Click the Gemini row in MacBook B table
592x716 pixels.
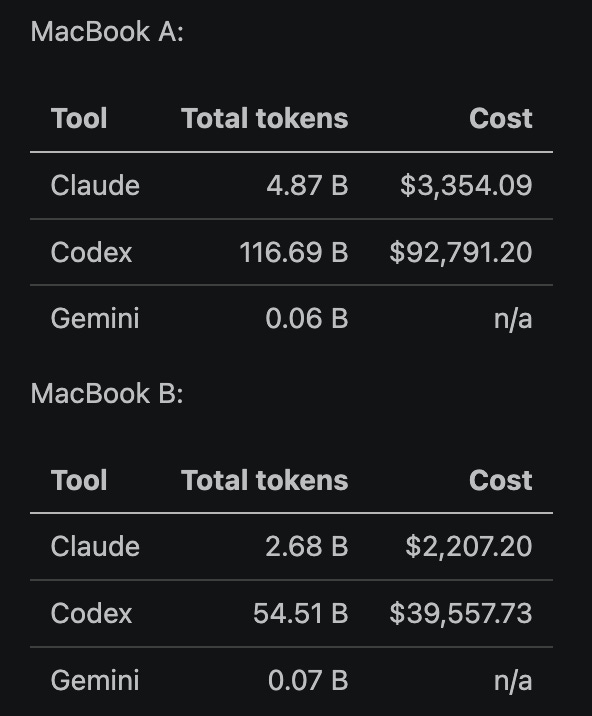click(x=291, y=680)
